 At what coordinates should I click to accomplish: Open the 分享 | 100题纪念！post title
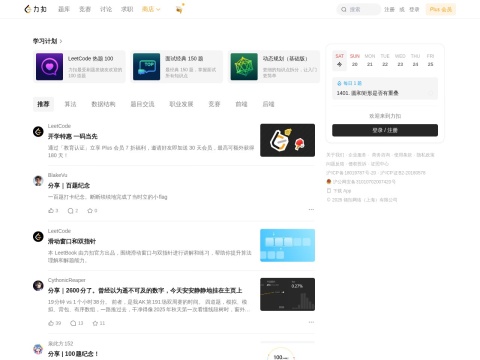point(73,354)
